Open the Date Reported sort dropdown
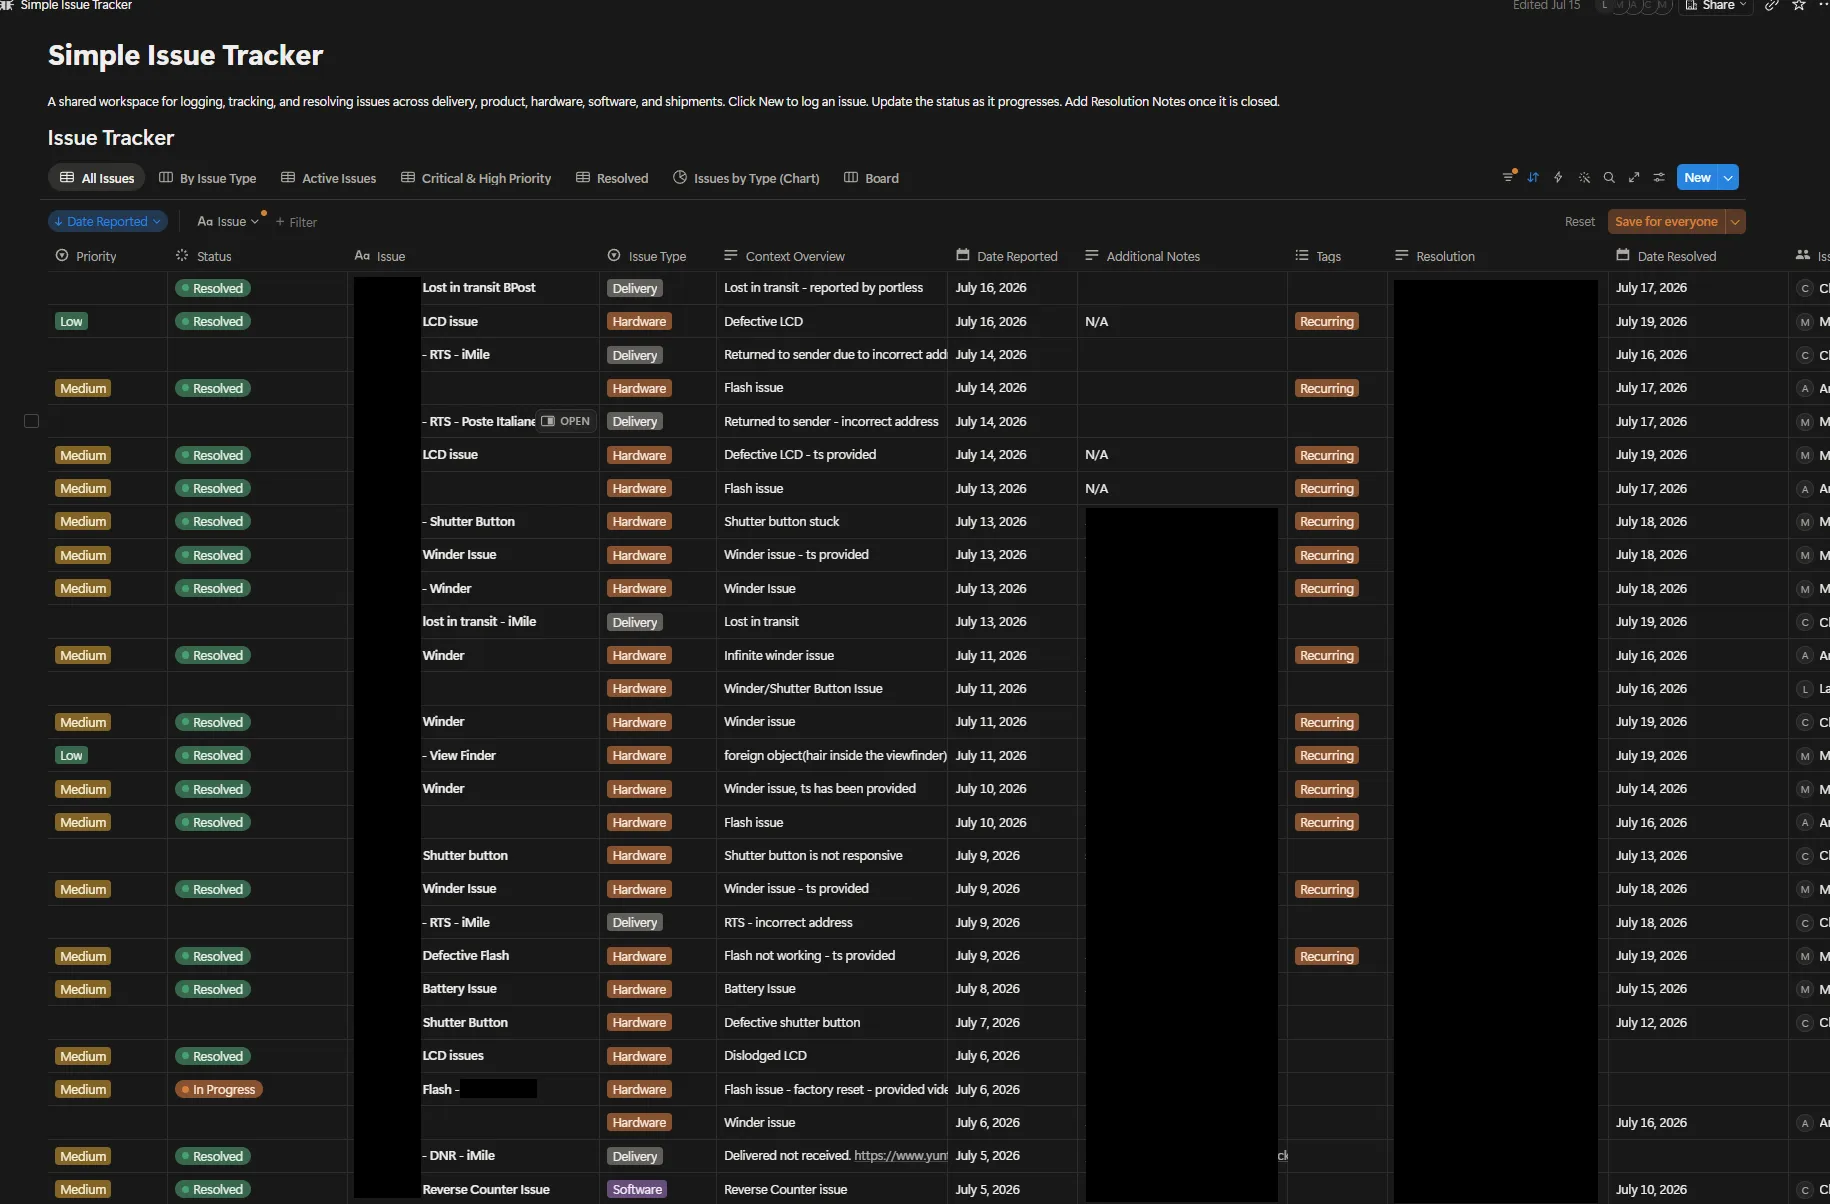This screenshot has height=1204, width=1830. point(108,222)
